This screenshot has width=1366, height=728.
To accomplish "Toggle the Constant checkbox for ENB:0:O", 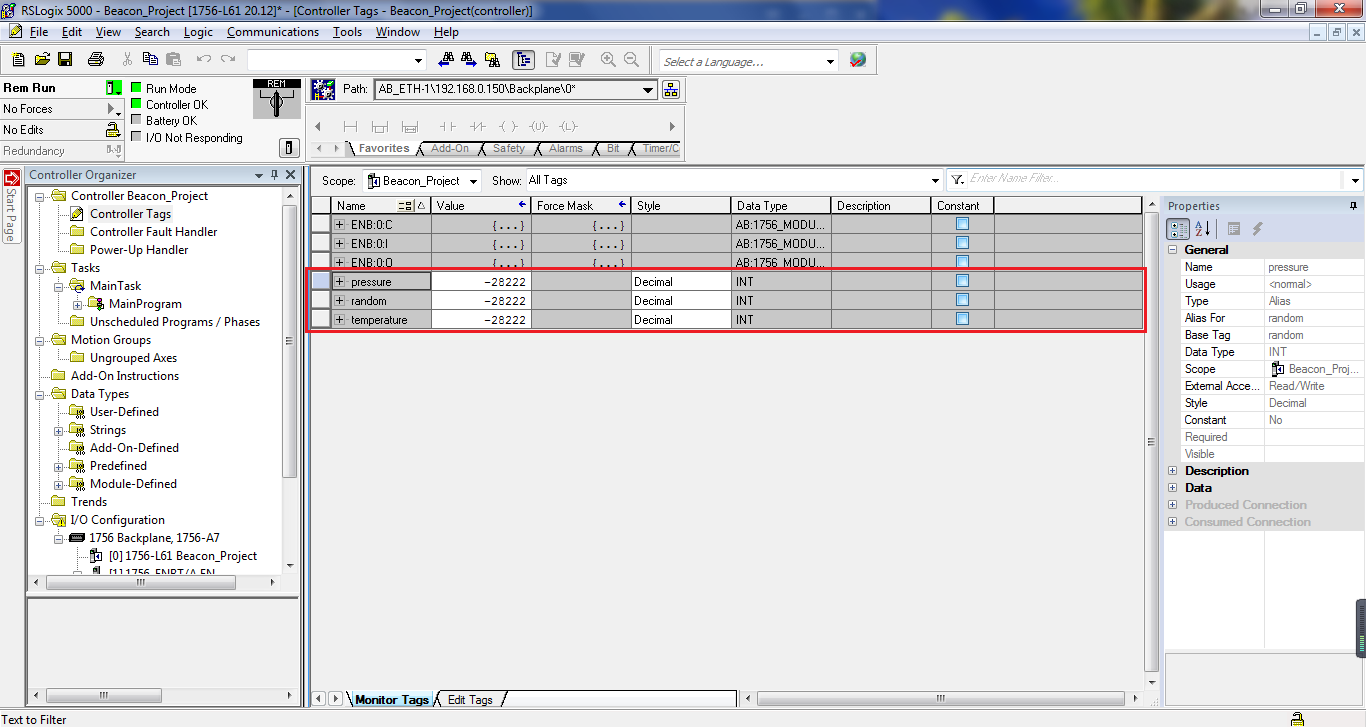I will pyautogui.click(x=962, y=262).
